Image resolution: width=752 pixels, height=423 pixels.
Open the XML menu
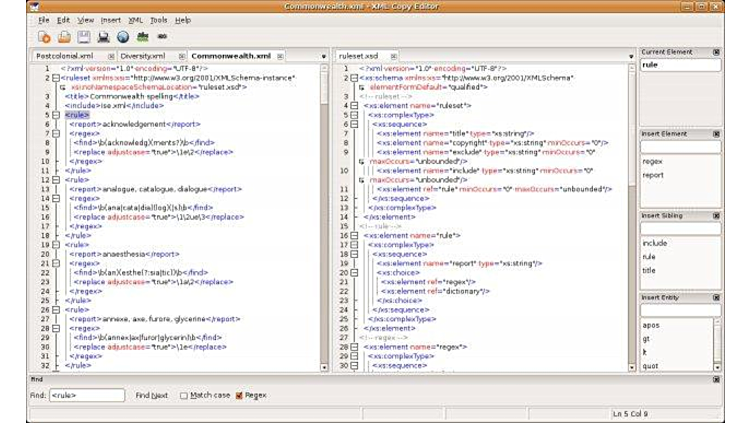tap(136, 20)
